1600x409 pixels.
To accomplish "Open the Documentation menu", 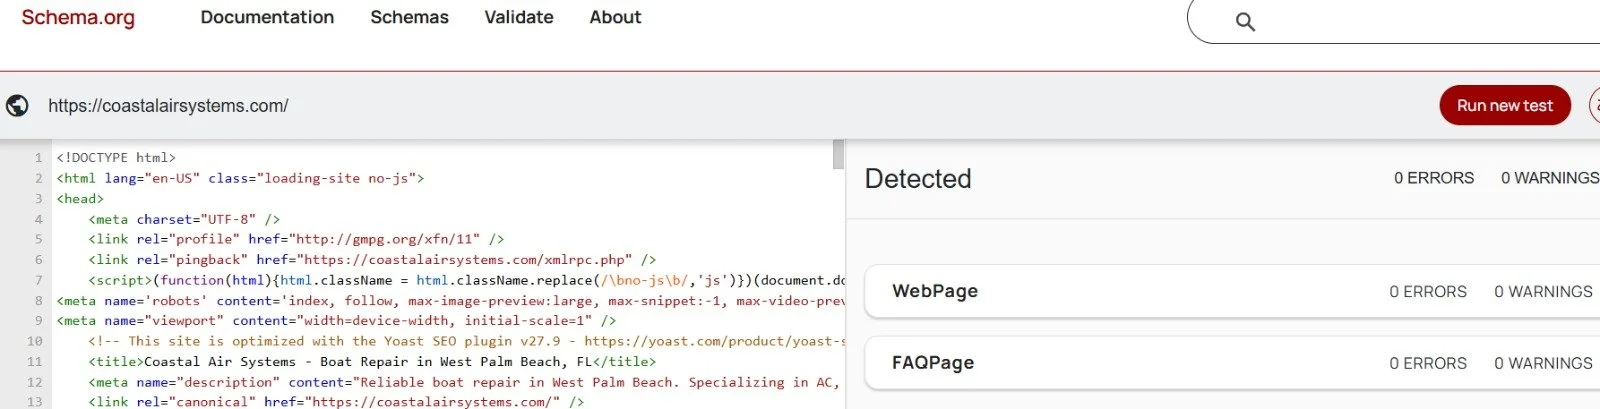I will 267,17.
